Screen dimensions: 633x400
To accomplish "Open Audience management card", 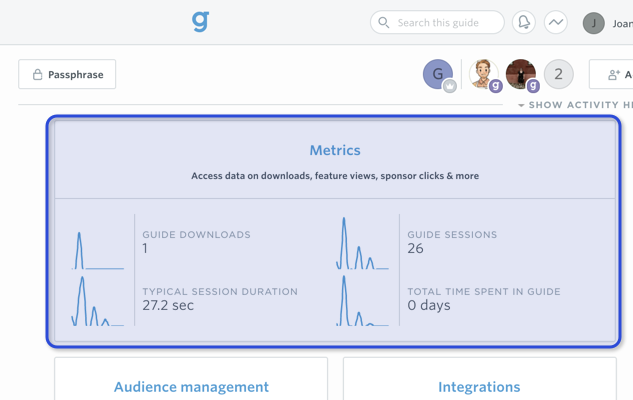I will [x=191, y=379].
